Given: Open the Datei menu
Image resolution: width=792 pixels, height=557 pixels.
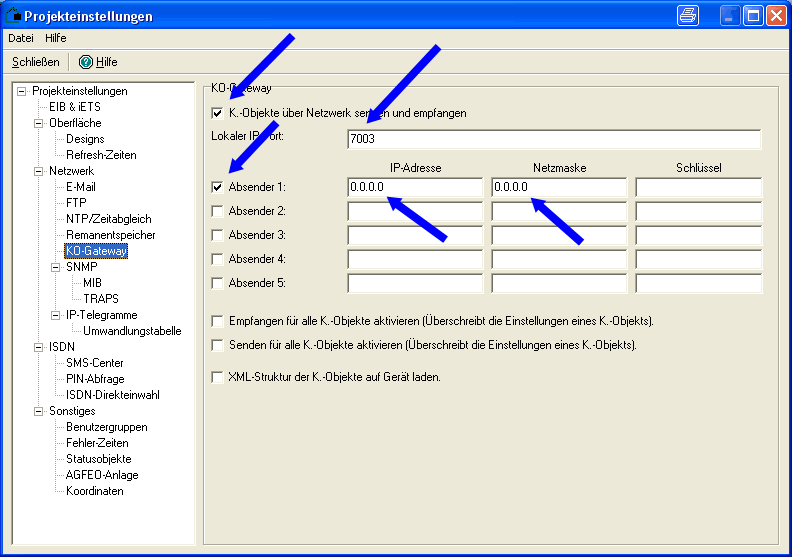Looking at the screenshot, I should pos(21,38).
